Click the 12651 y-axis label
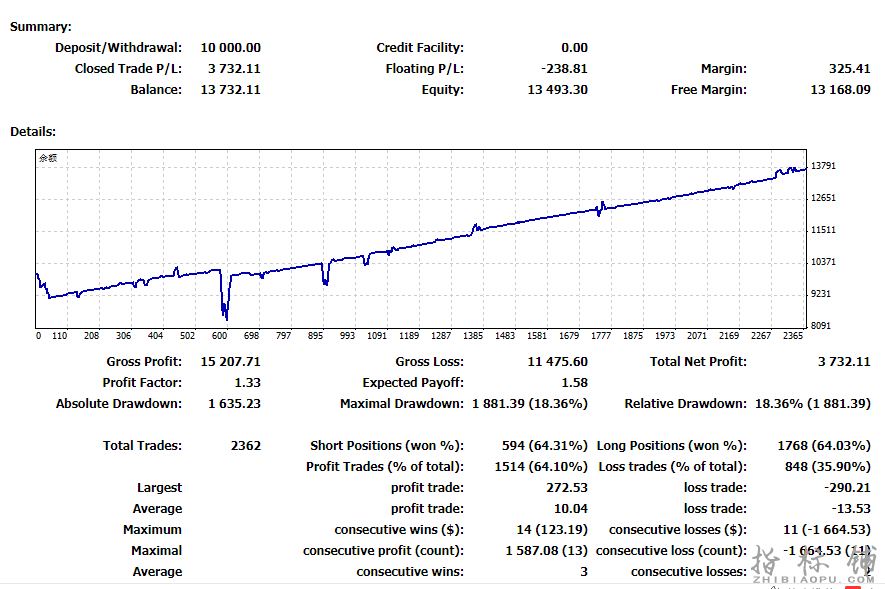 823,197
